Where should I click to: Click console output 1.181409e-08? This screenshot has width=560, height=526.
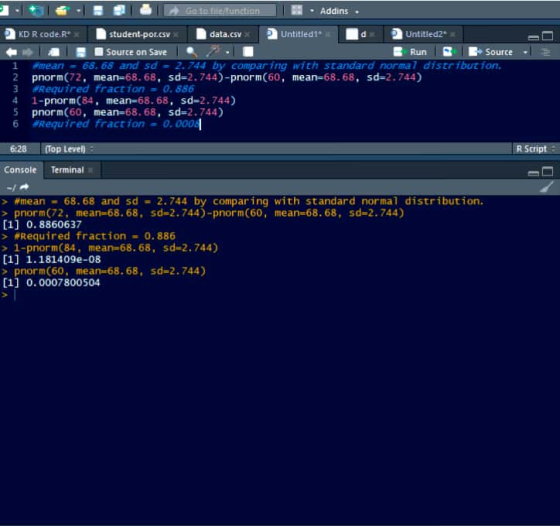(63, 260)
